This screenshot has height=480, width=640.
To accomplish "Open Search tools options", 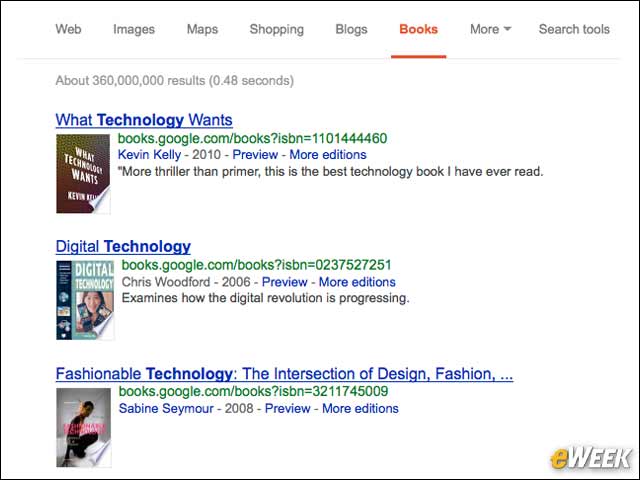I will 574,29.
